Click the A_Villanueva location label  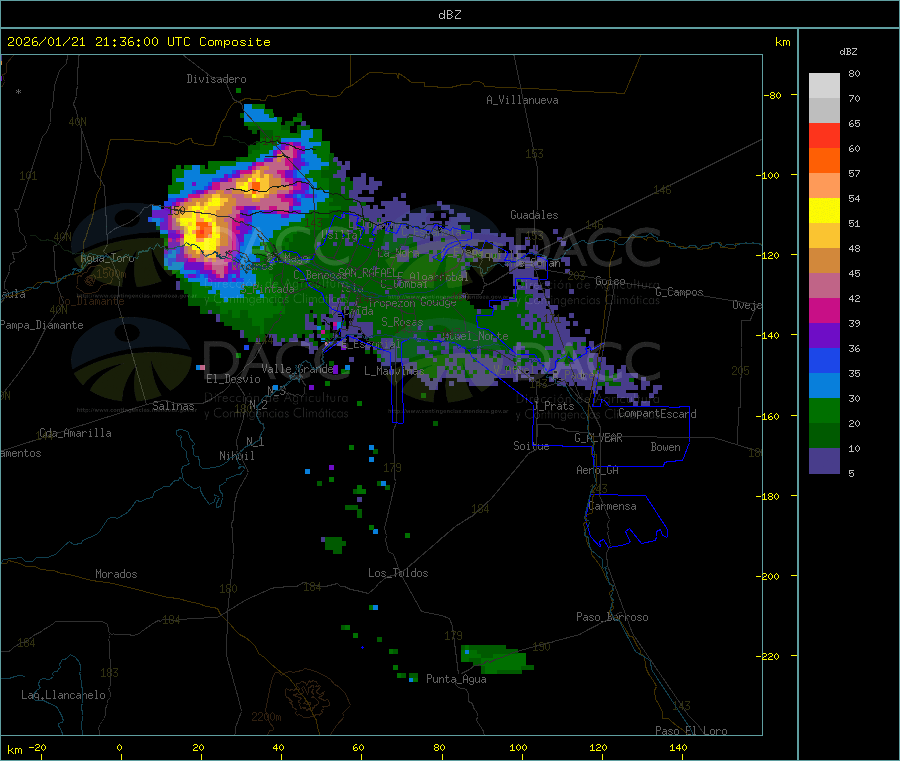pos(522,100)
